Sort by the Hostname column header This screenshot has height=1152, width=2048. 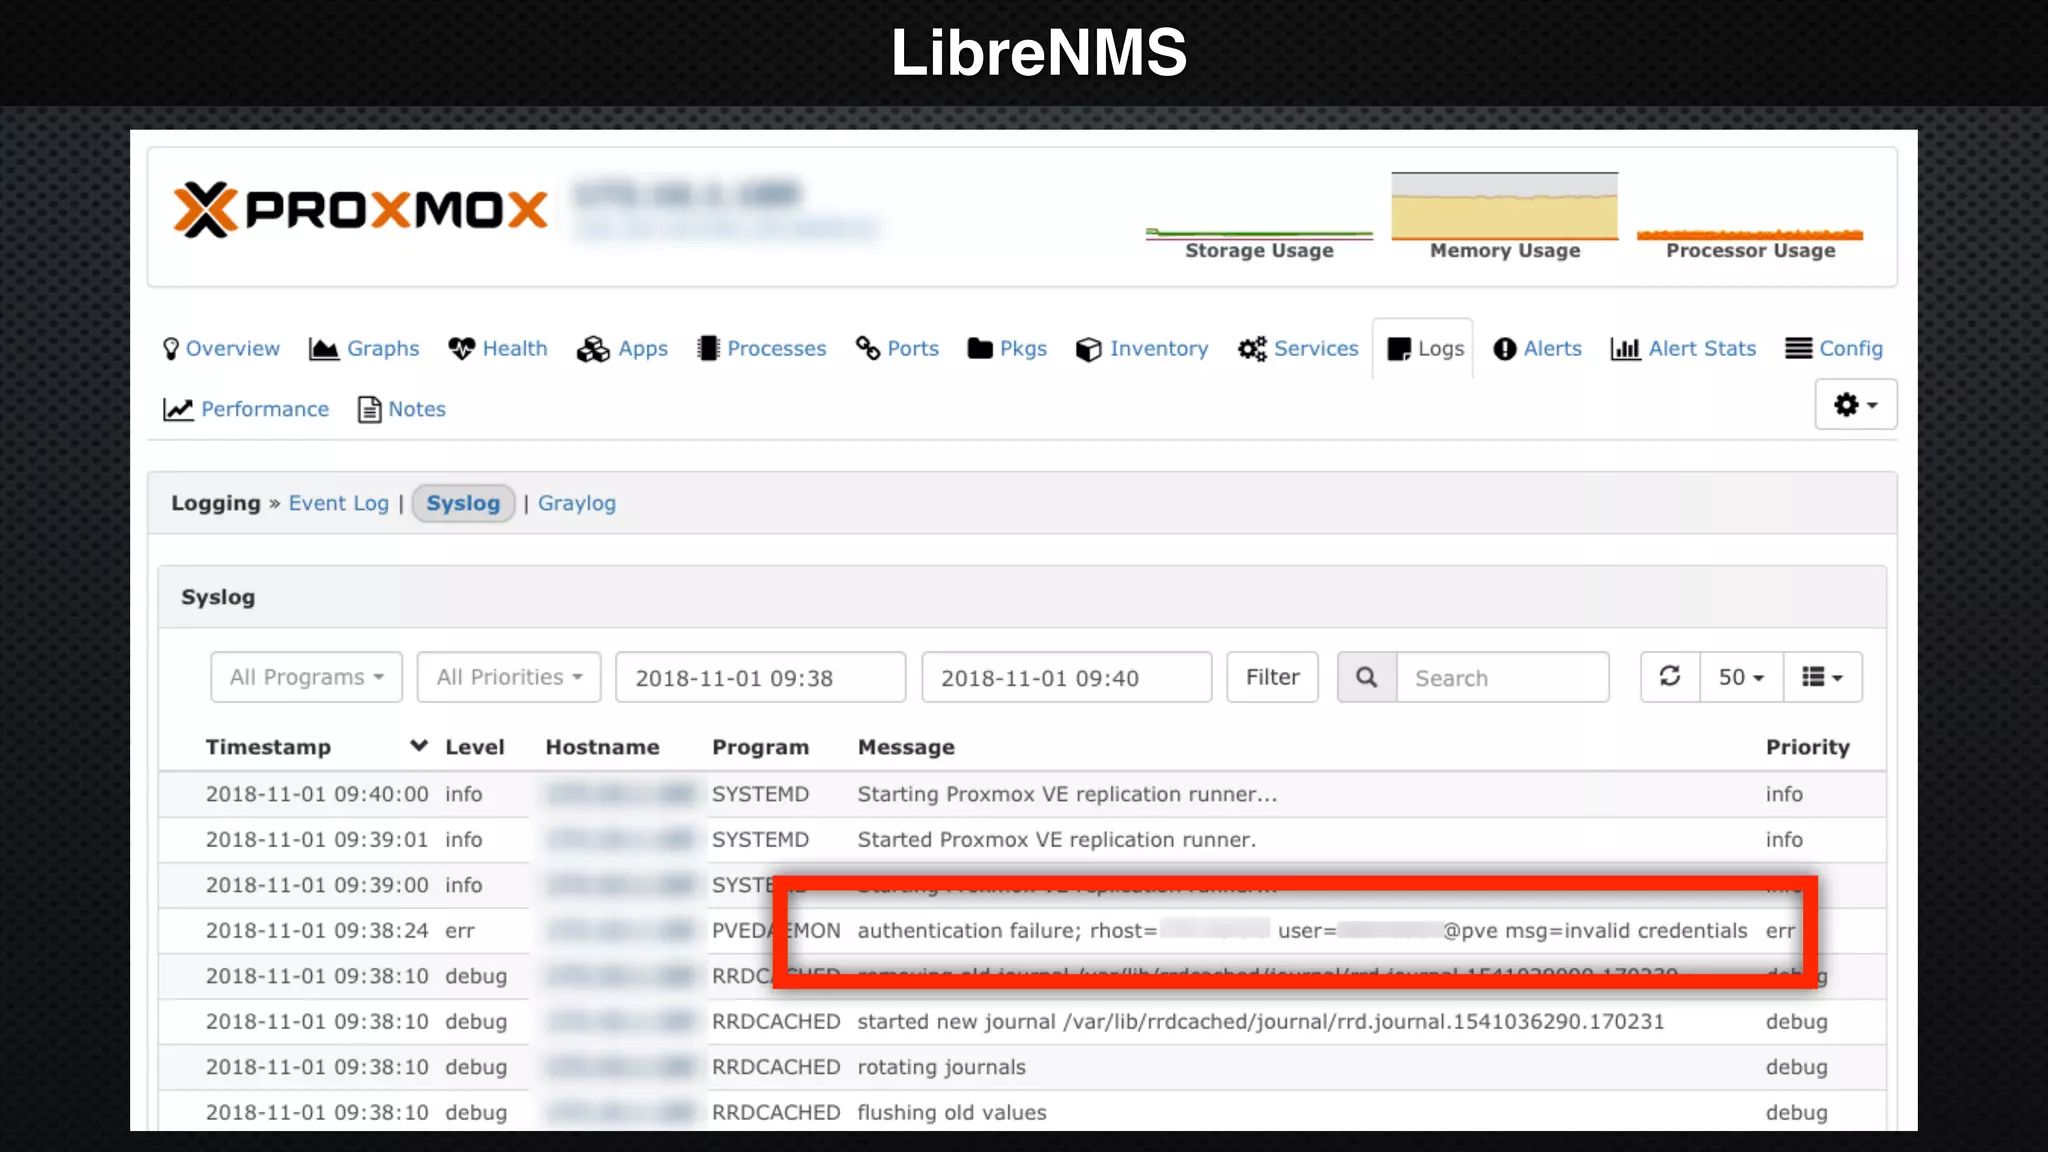tap(602, 747)
